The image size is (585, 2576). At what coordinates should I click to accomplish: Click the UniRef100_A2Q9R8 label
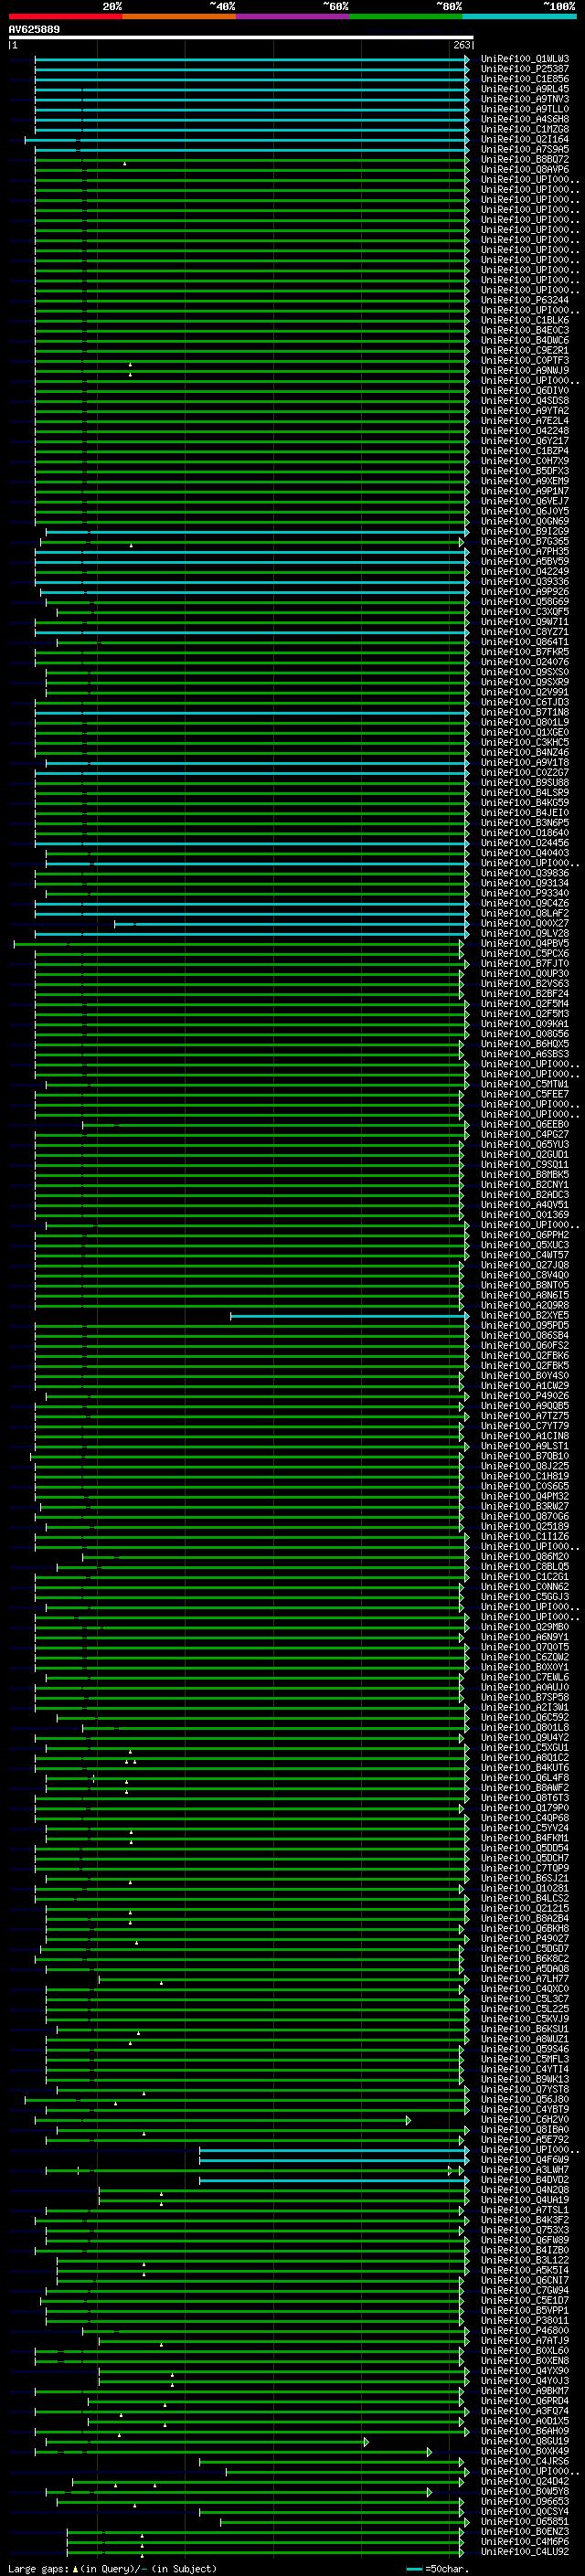click(x=525, y=1306)
